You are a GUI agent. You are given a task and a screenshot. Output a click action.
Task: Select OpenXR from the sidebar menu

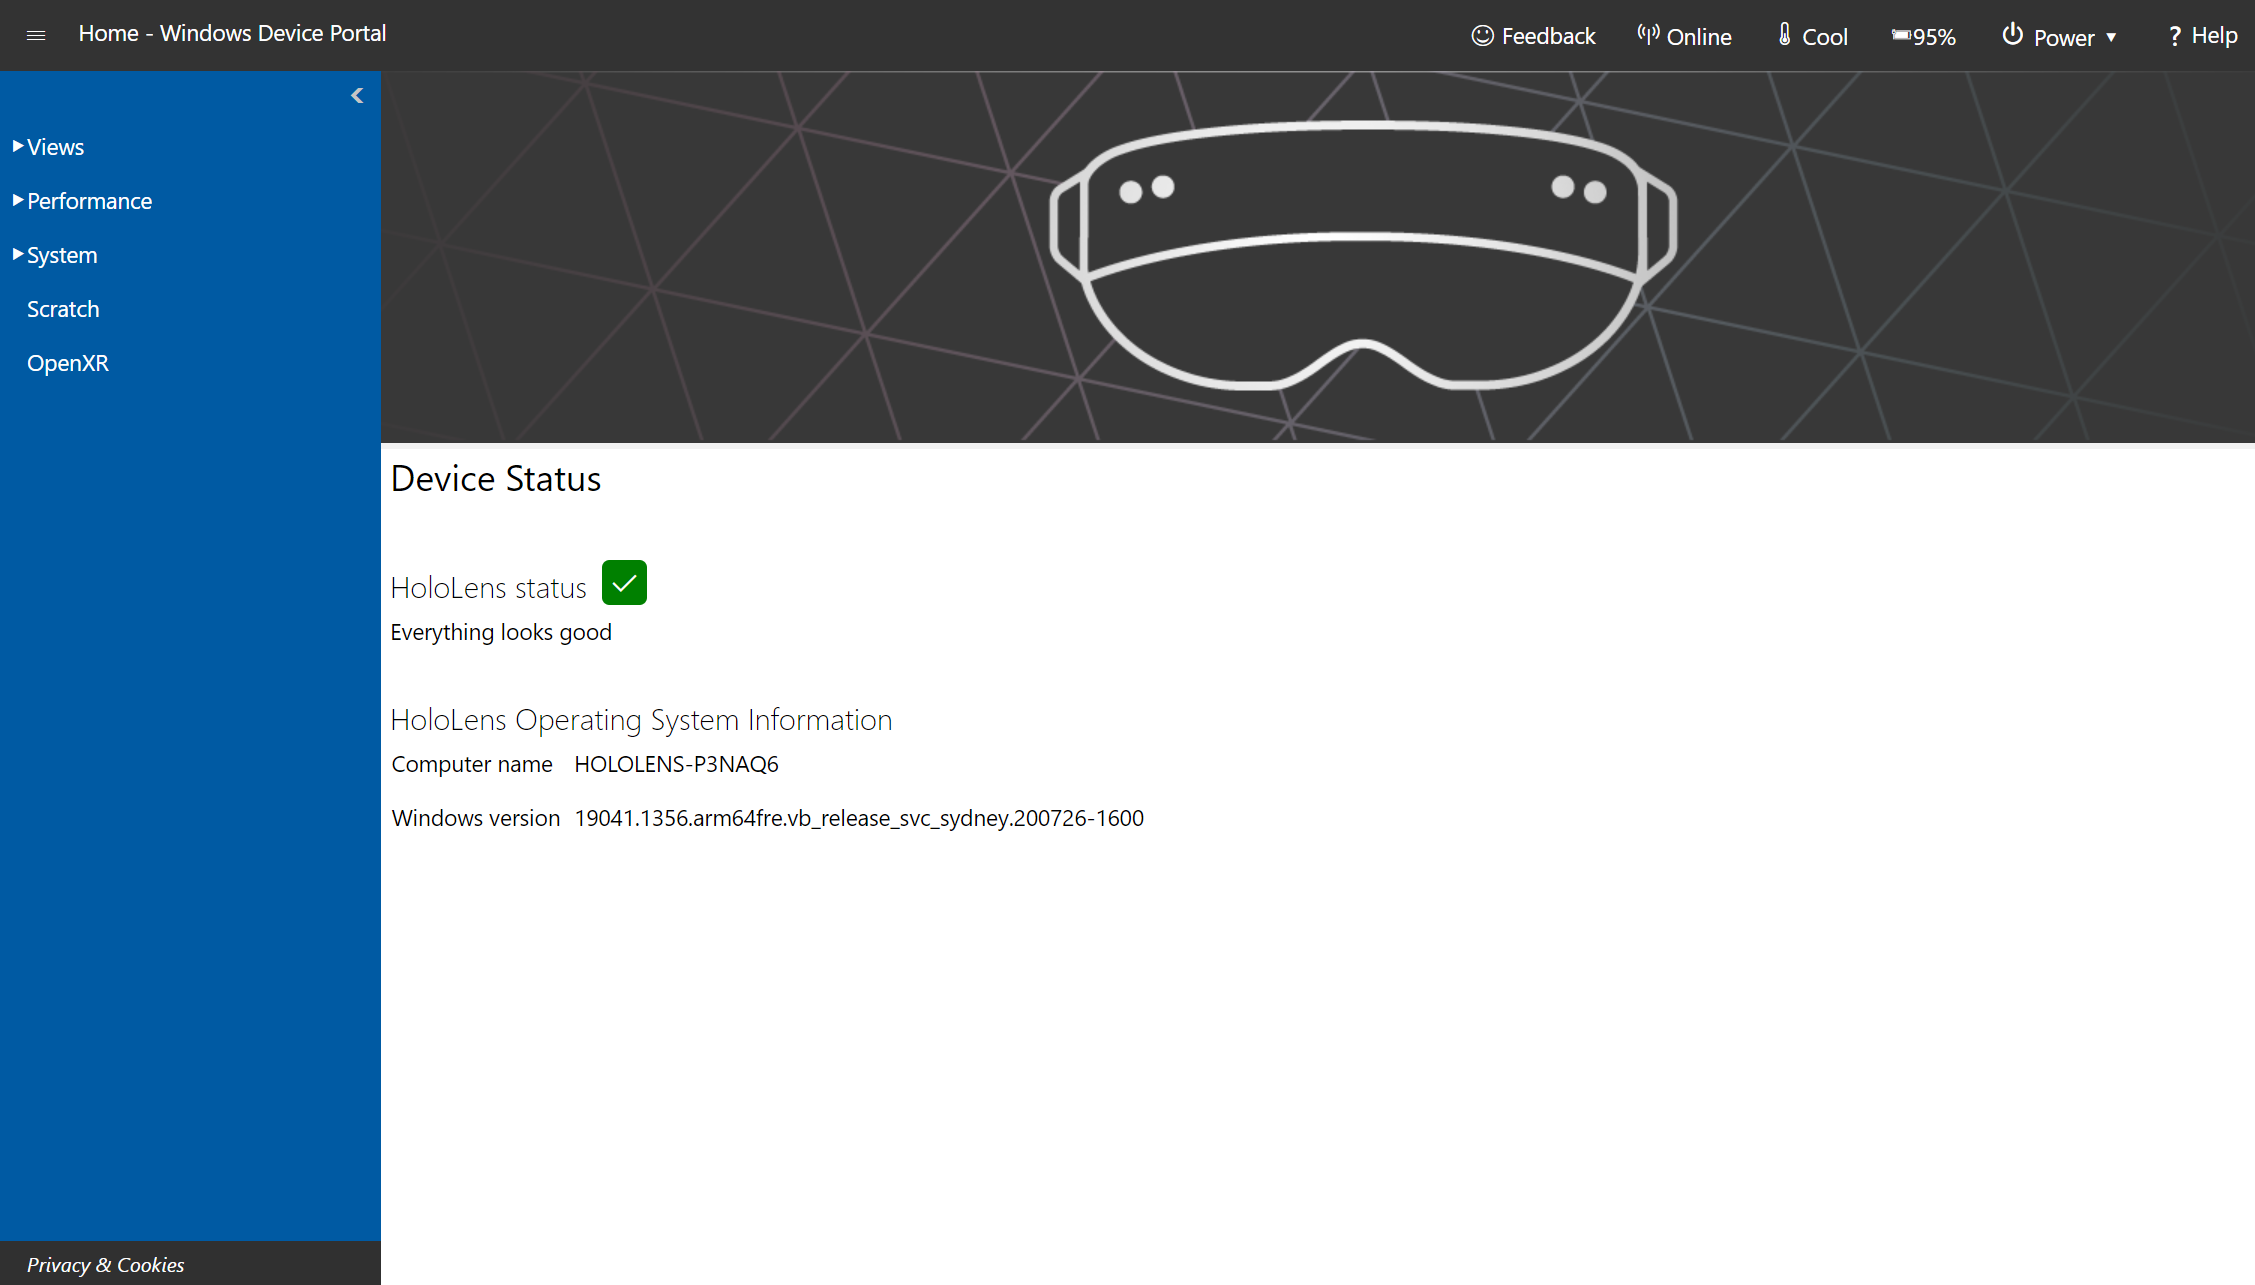tap(70, 362)
